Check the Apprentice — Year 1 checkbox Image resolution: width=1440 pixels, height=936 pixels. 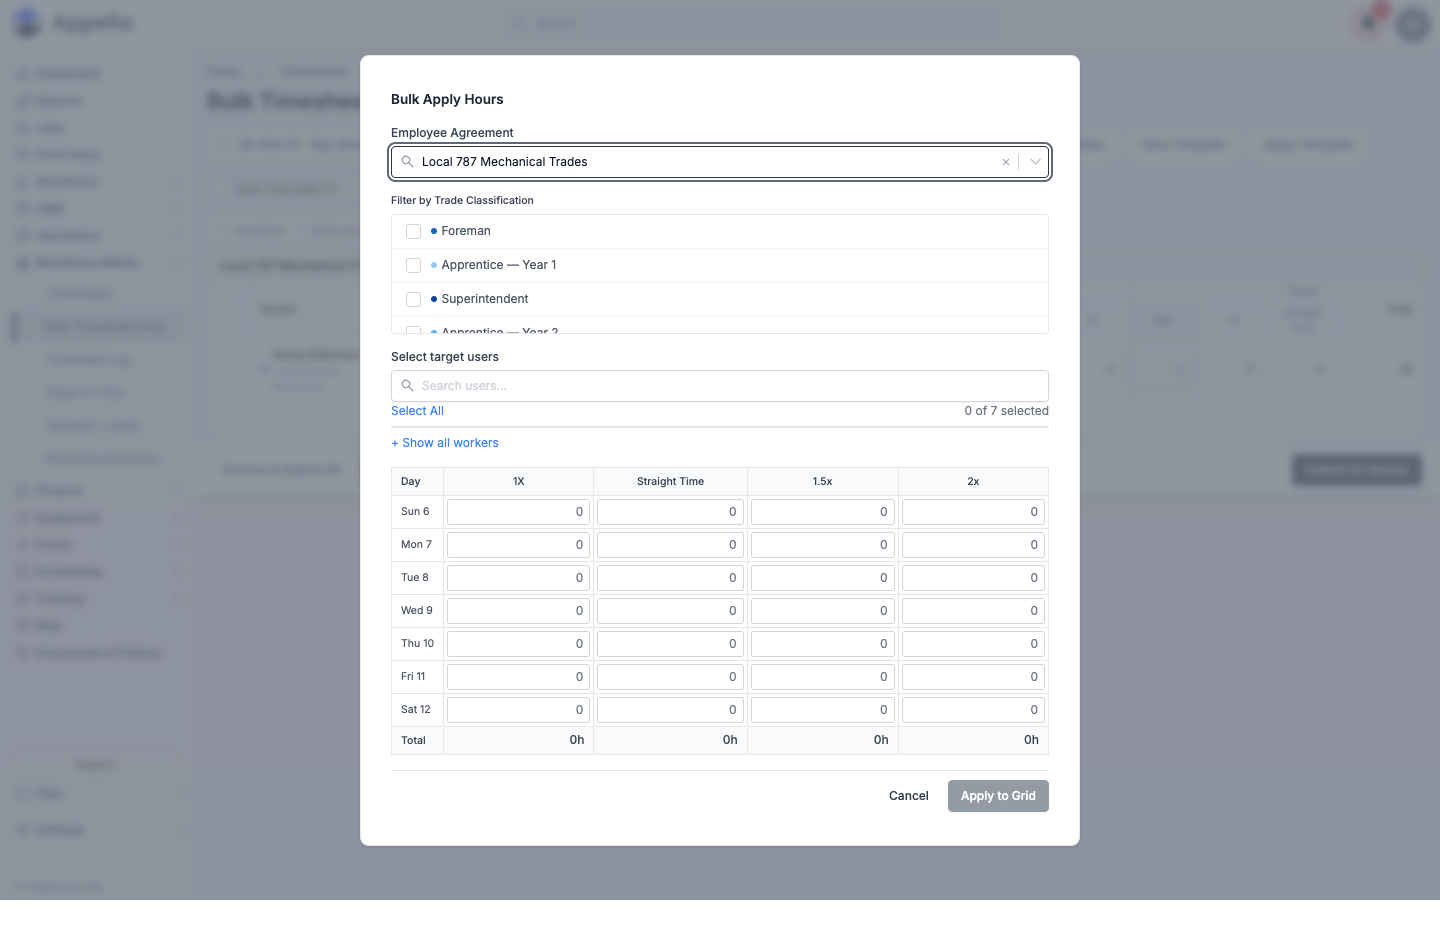click(414, 265)
